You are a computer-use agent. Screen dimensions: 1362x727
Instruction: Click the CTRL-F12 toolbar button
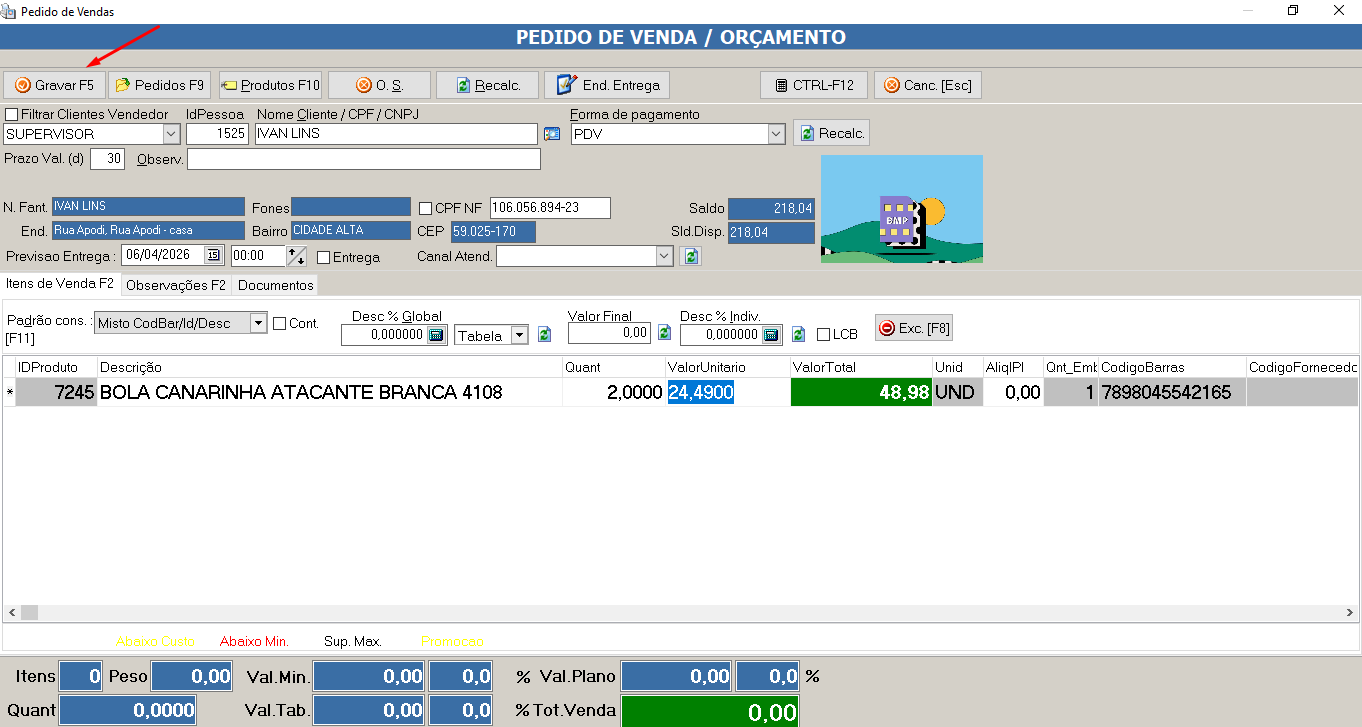pyautogui.click(x=813, y=85)
